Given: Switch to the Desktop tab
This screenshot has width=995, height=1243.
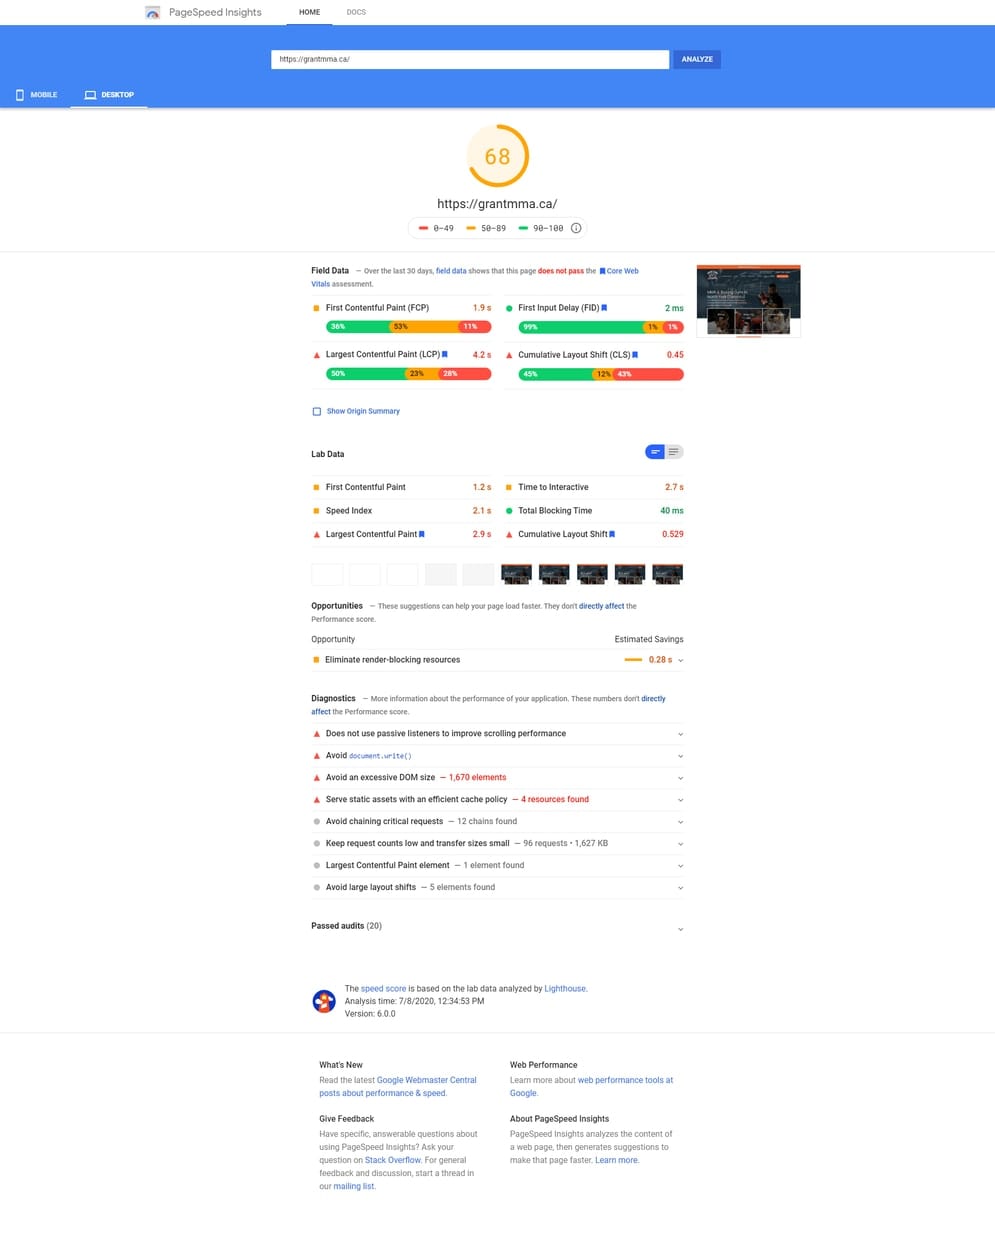Looking at the screenshot, I should 109,95.
